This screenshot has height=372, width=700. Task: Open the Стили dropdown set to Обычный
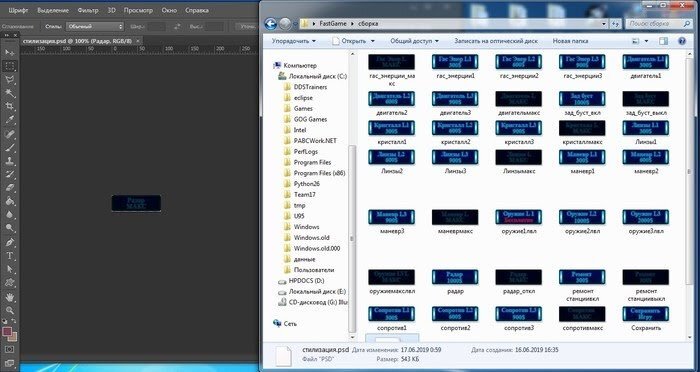pyautogui.click(x=95, y=26)
